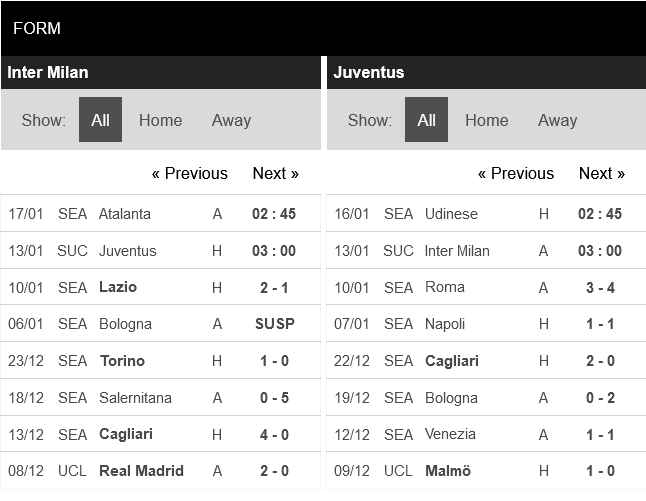Screen dimensions: 646x501
Task: Select the Home tab under Inter Milan
Action: (x=160, y=120)
